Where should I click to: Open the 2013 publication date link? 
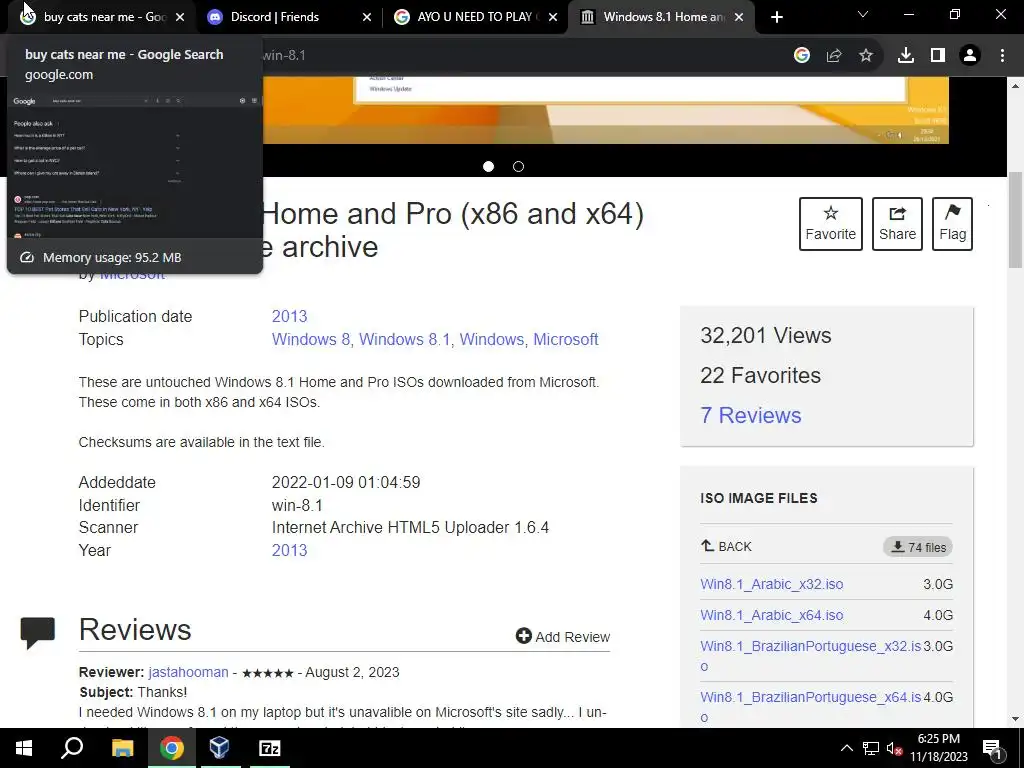[x=289, y=316]
